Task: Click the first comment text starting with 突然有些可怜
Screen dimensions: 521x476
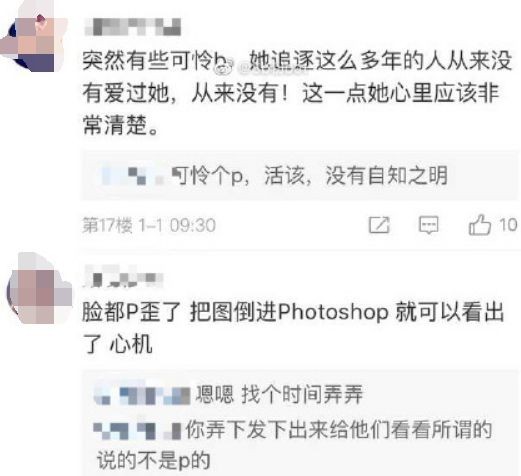Action: pyautogui.click(x=297, y=93)
